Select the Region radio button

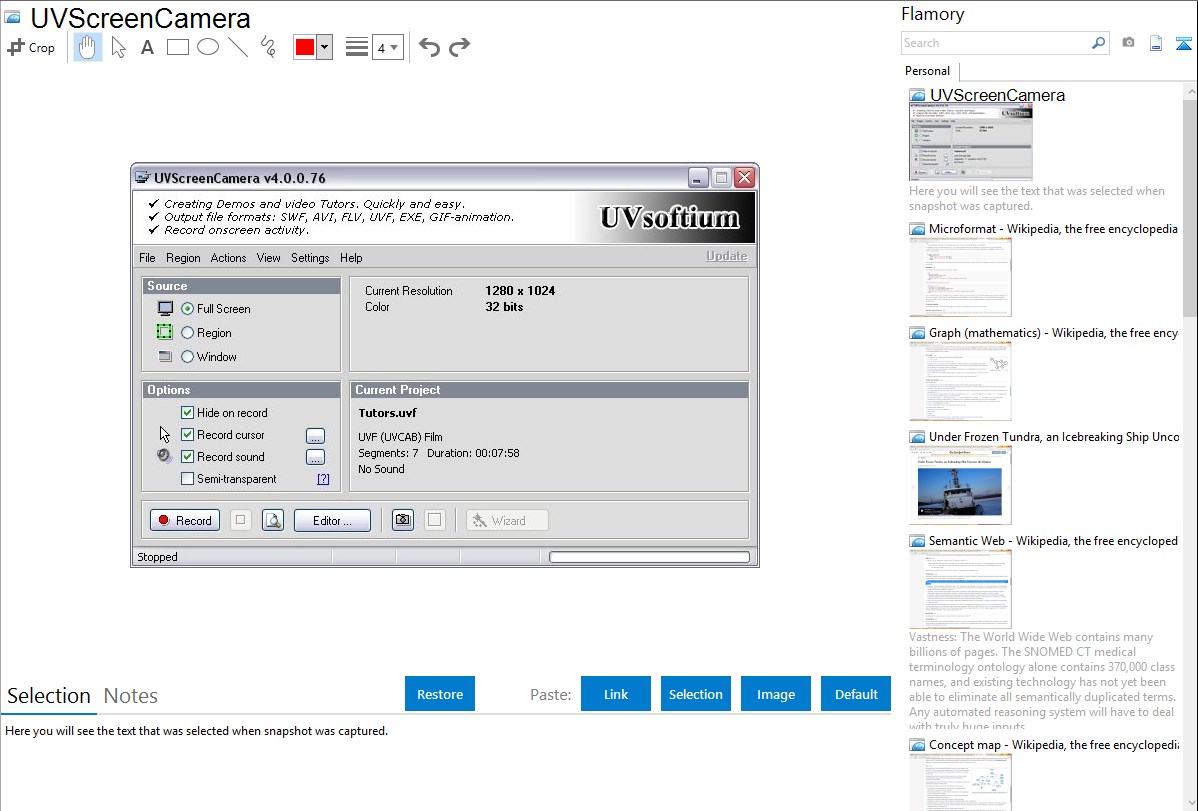tap(188, 333)
